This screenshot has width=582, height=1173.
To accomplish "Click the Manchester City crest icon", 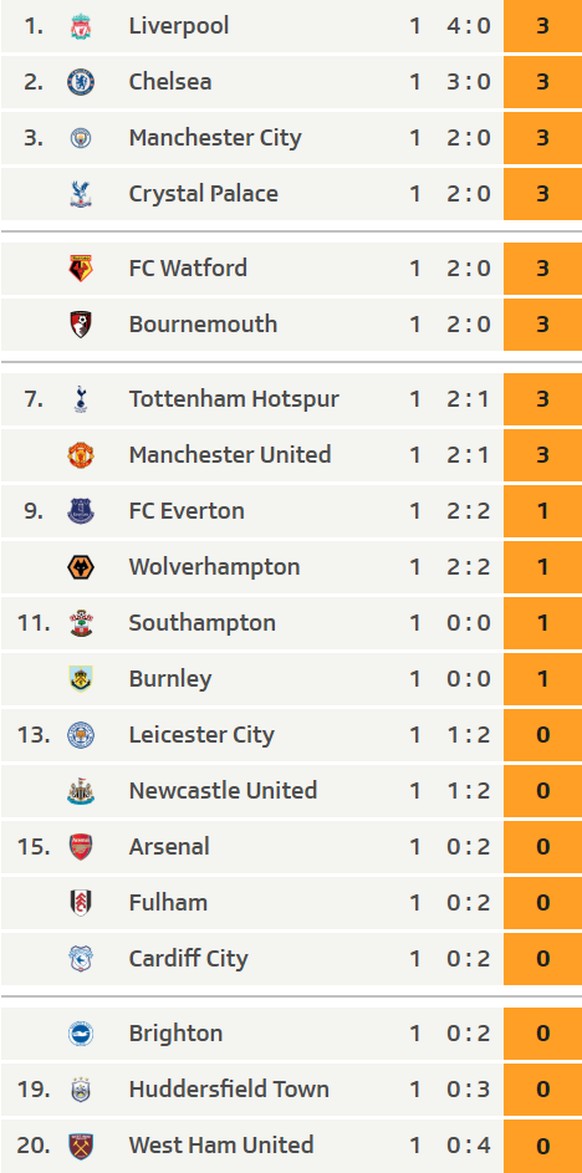I will [81, 138].
